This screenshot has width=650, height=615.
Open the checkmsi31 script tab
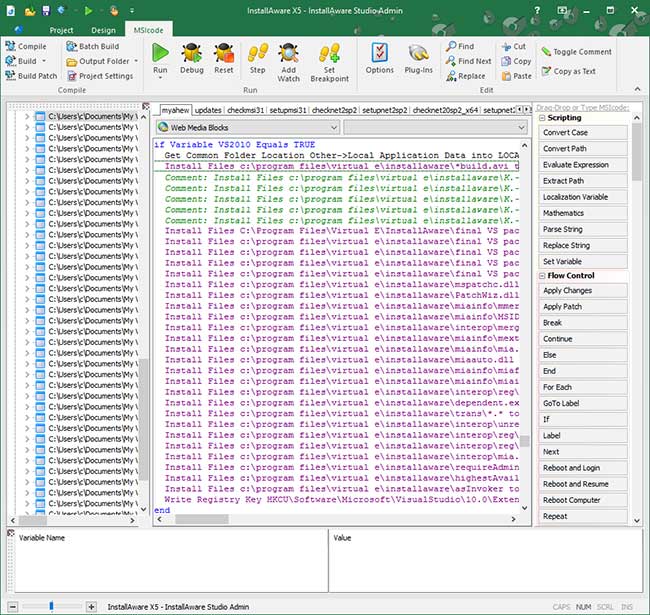pyautogui.click(x=245, y=110)
